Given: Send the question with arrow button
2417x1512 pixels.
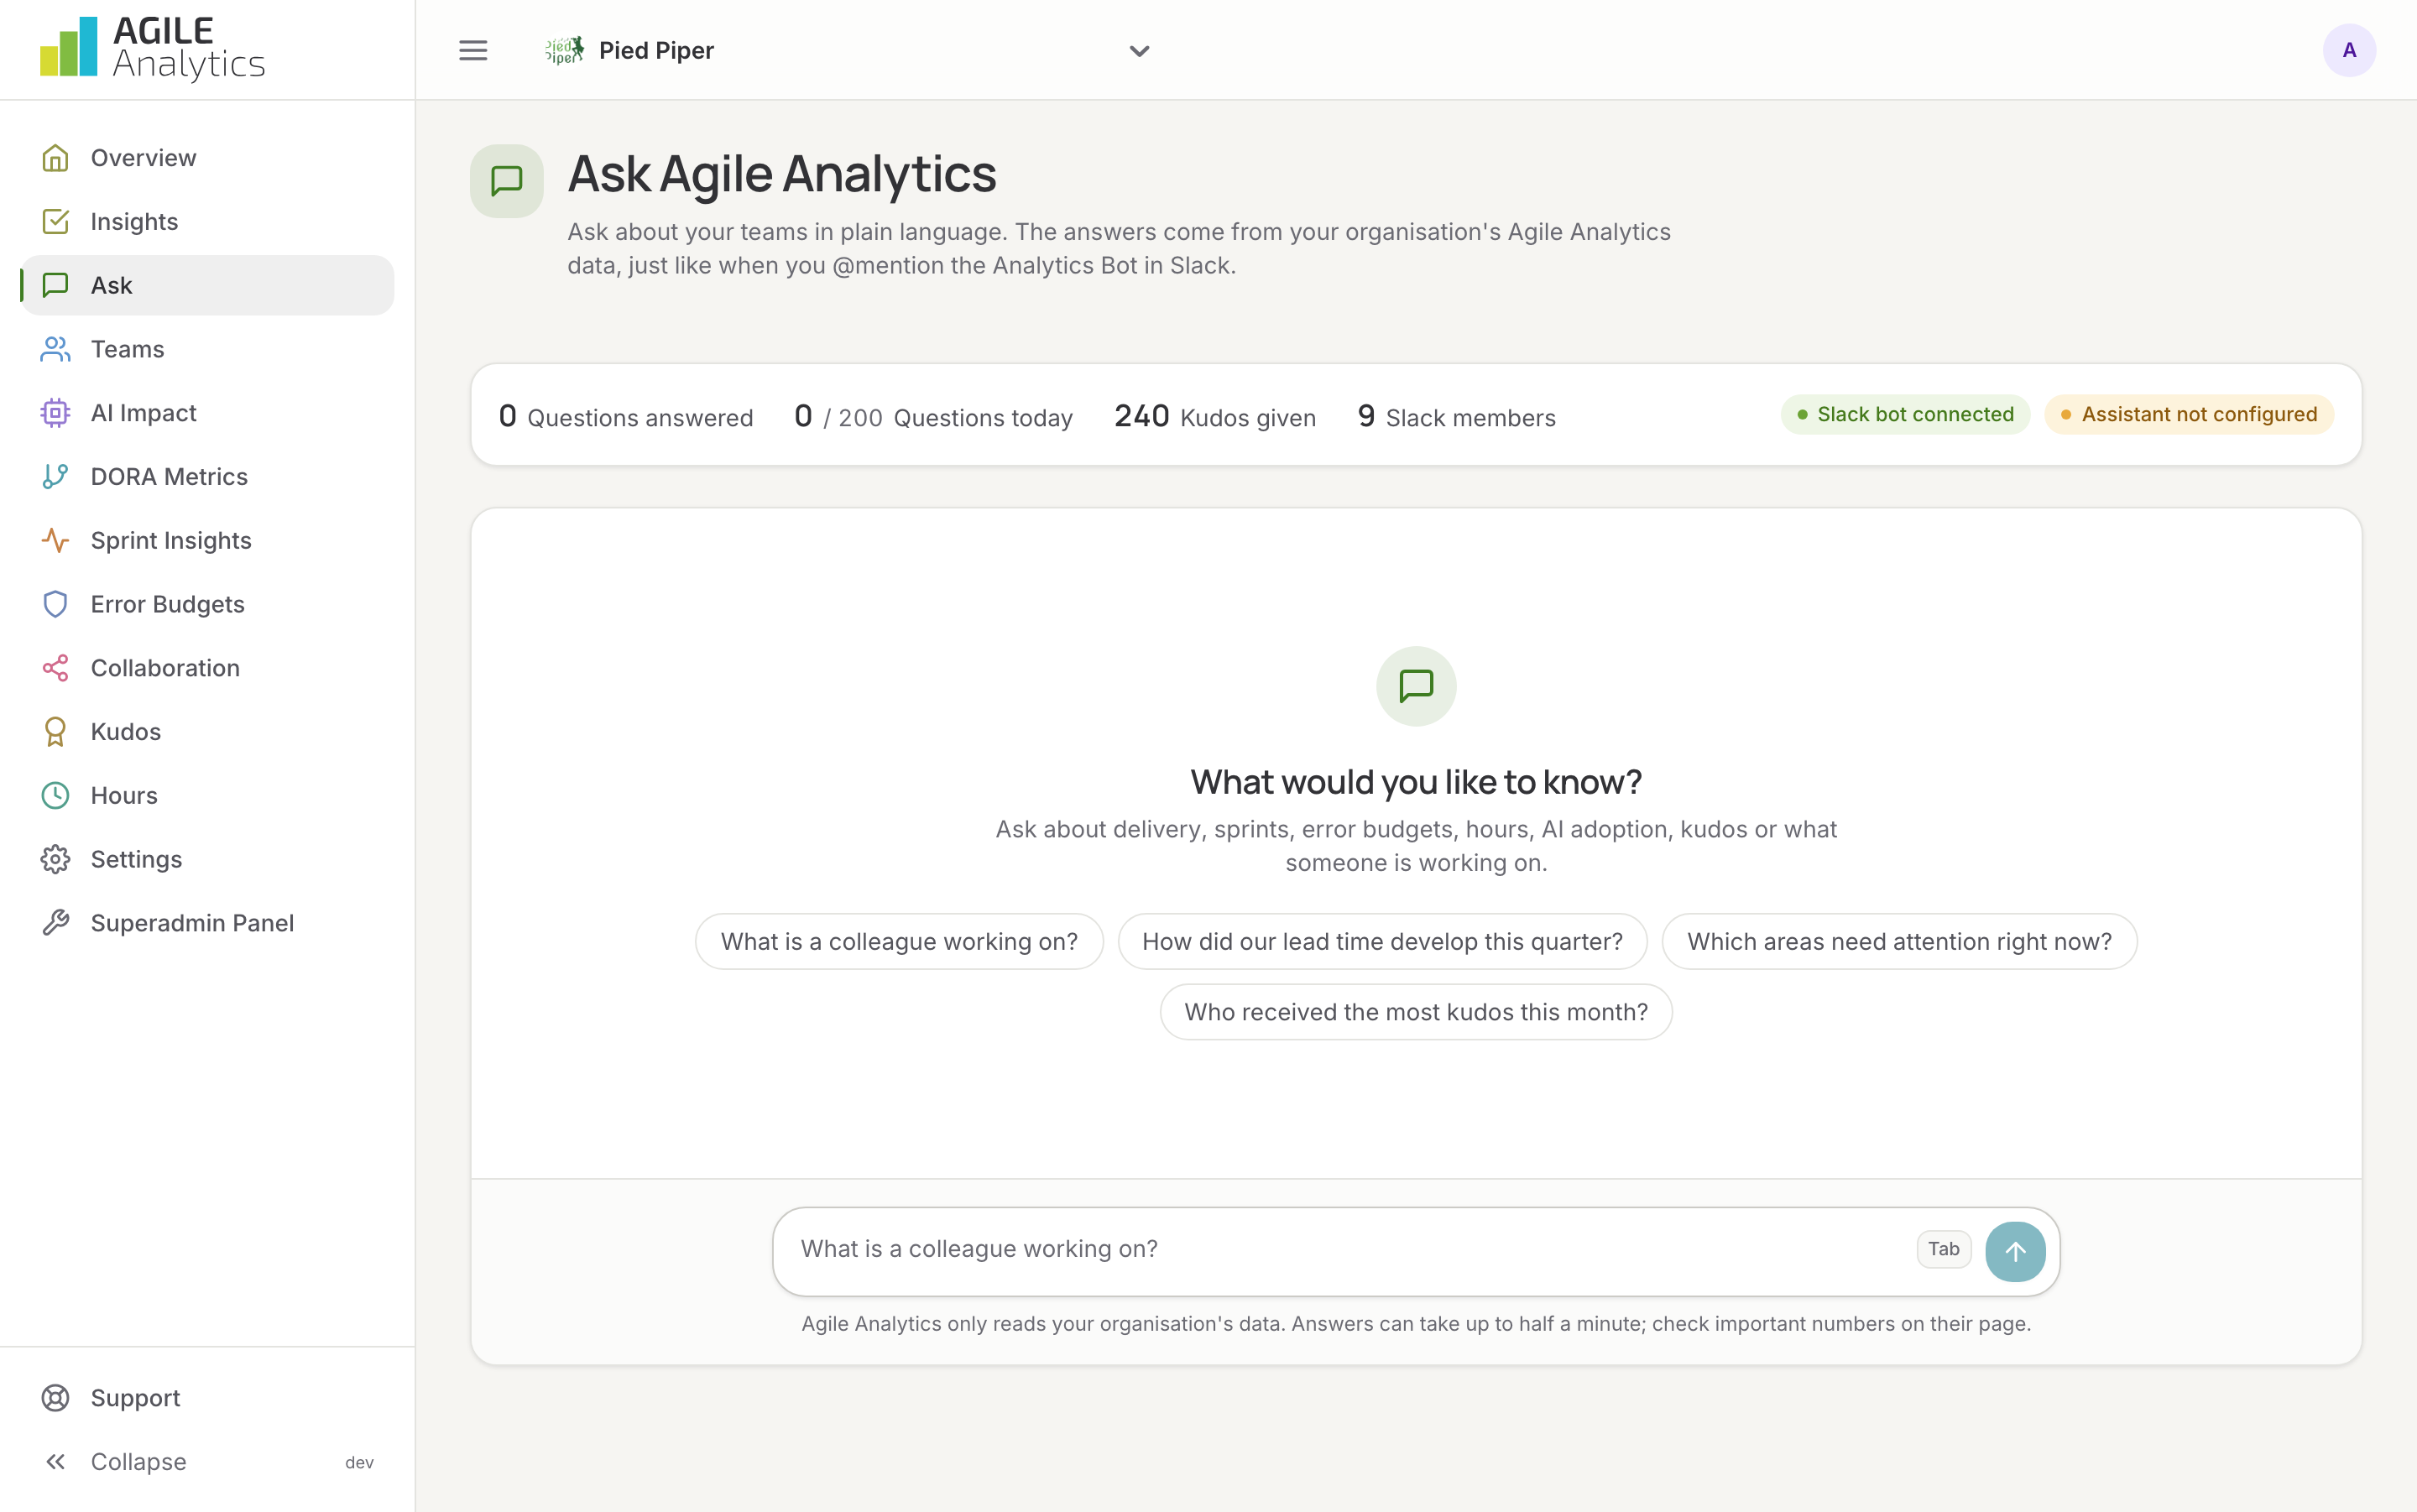Looking at the screenshot, I should 2015,1251.
